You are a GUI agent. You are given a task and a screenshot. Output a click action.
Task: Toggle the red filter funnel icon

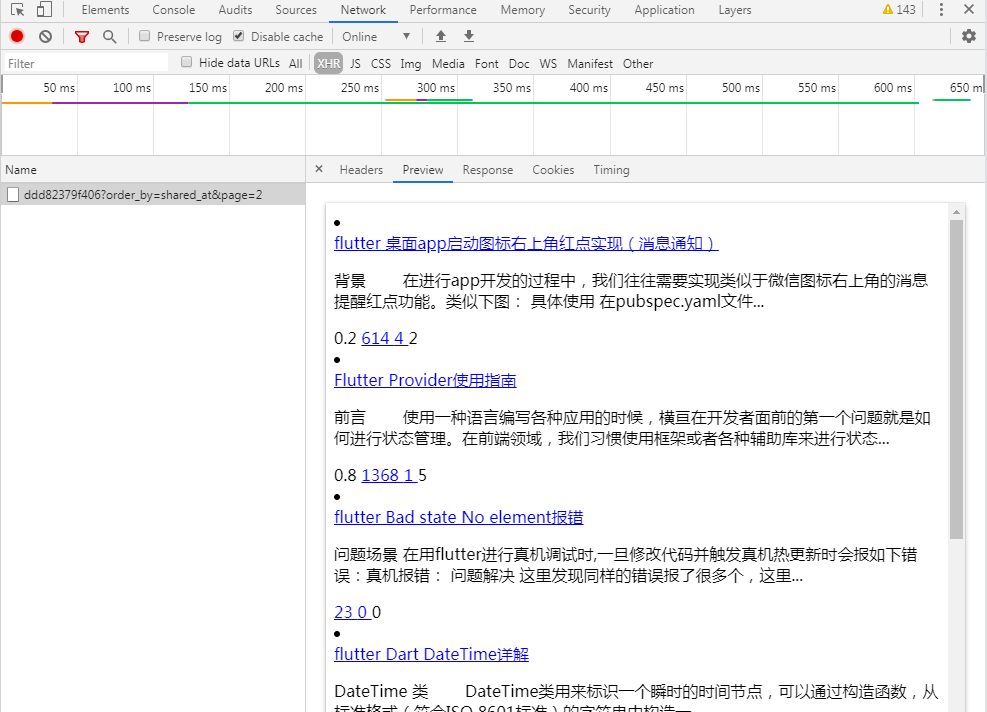point(82,37)
